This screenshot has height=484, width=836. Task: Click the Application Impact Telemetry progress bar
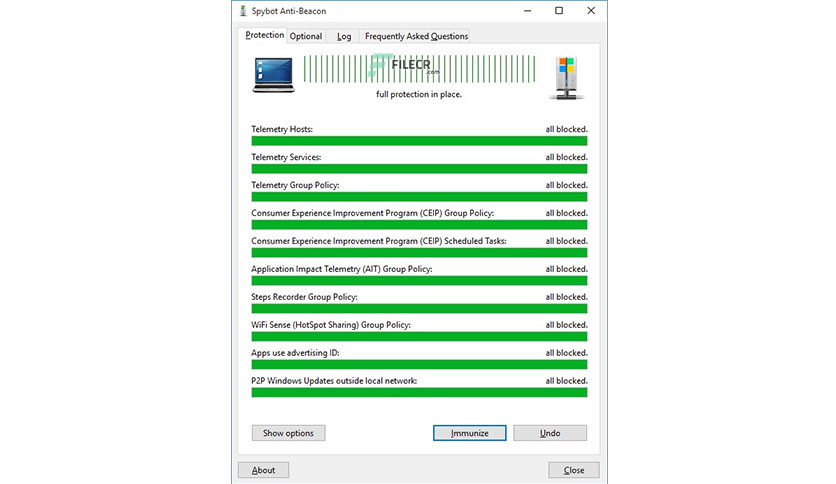coord(419,280)
